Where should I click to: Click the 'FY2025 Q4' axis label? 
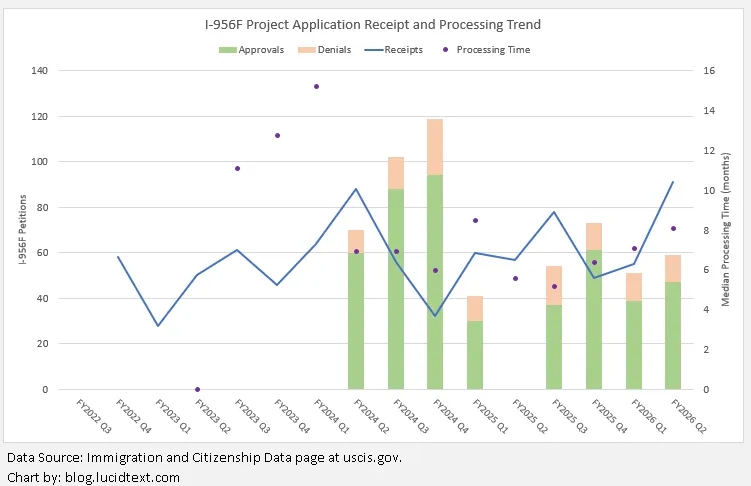coord(610,416)
